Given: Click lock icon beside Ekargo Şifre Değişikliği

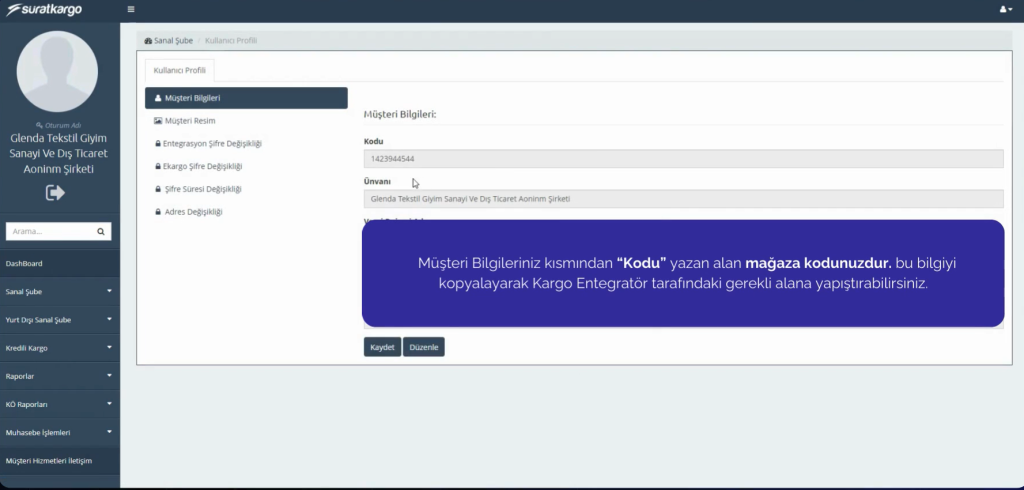Looking at the screenshot, I should click(157, 167).
